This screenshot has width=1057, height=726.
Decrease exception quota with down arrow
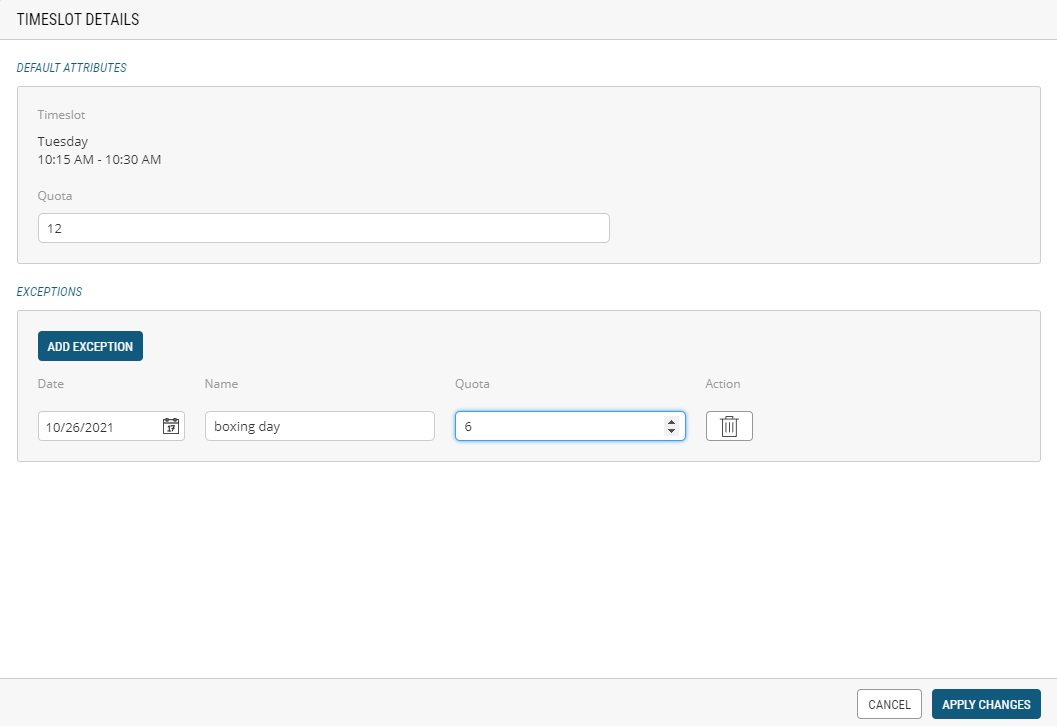pos(671,431)
